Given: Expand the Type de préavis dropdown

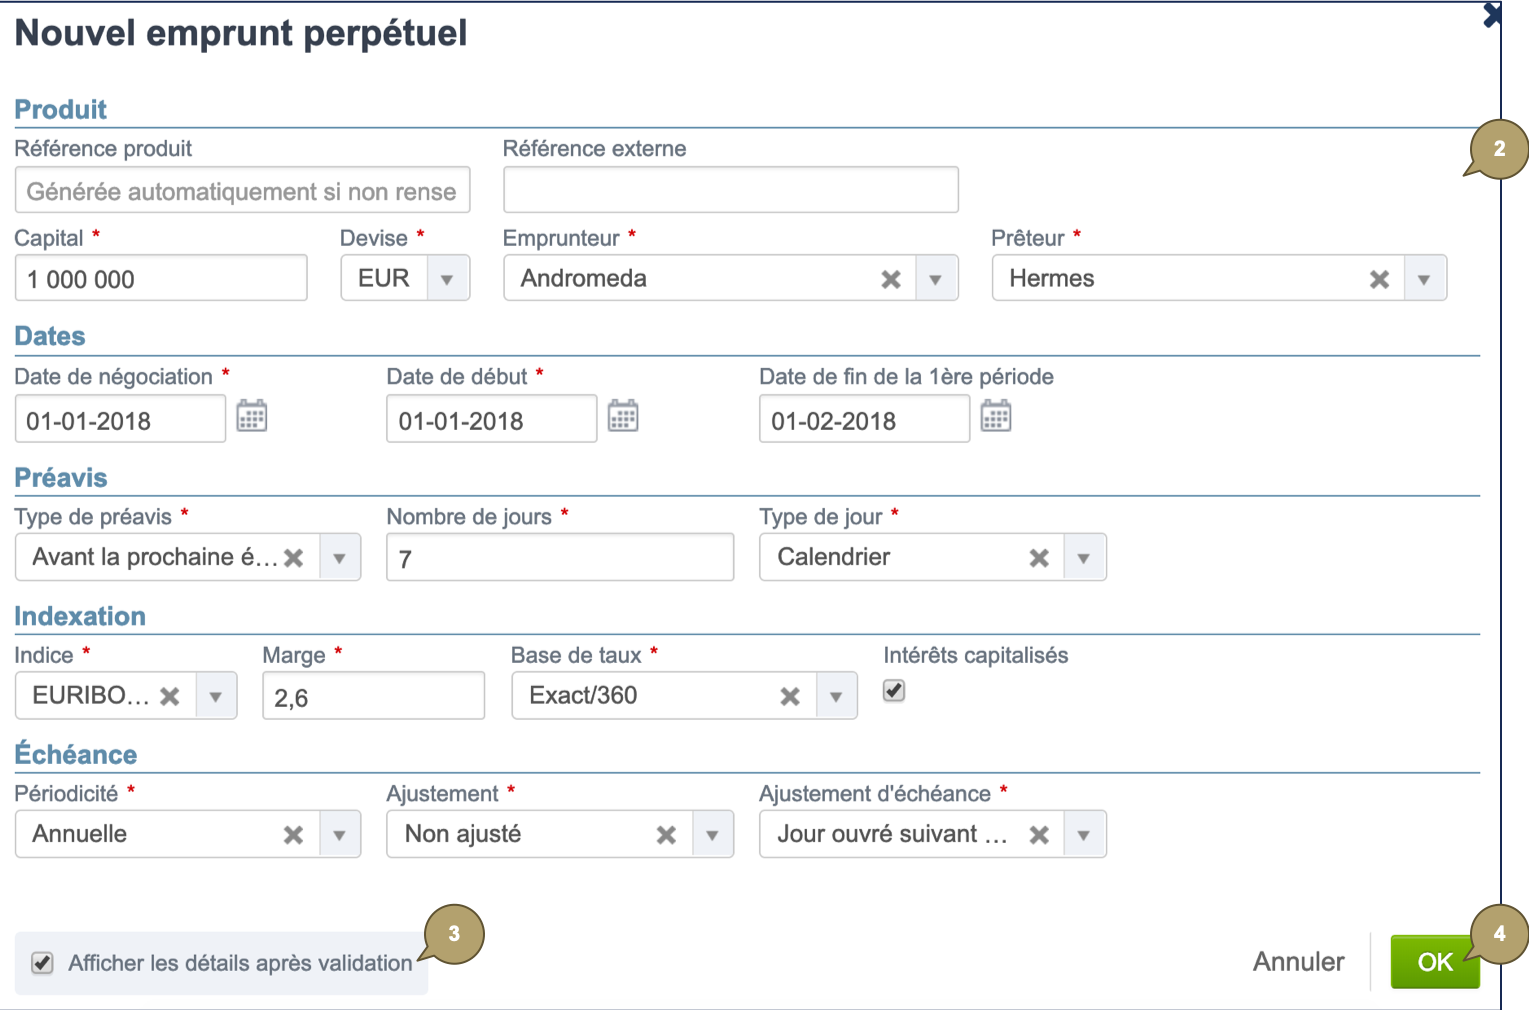Looking at the screenshot, I should pos(339,557).
